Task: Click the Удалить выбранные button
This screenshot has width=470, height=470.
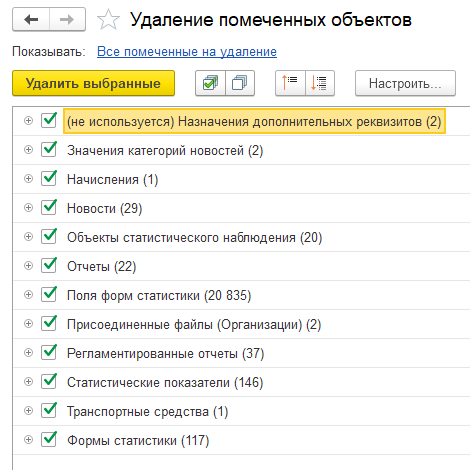Action: 93,83
